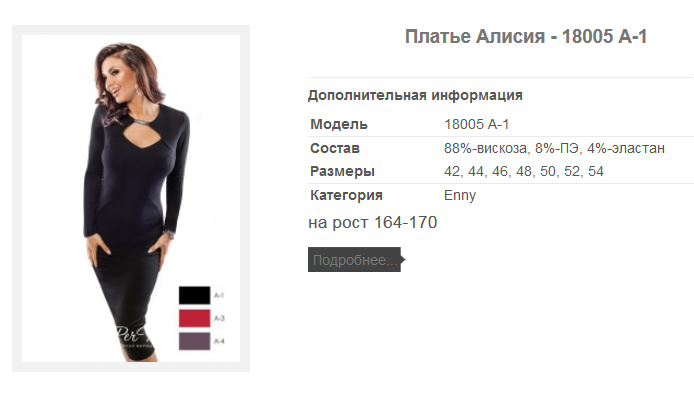Viewport: 694px width, 413px height.
Task: Click the Дополнительная информация heading
Action: (415, 95)
